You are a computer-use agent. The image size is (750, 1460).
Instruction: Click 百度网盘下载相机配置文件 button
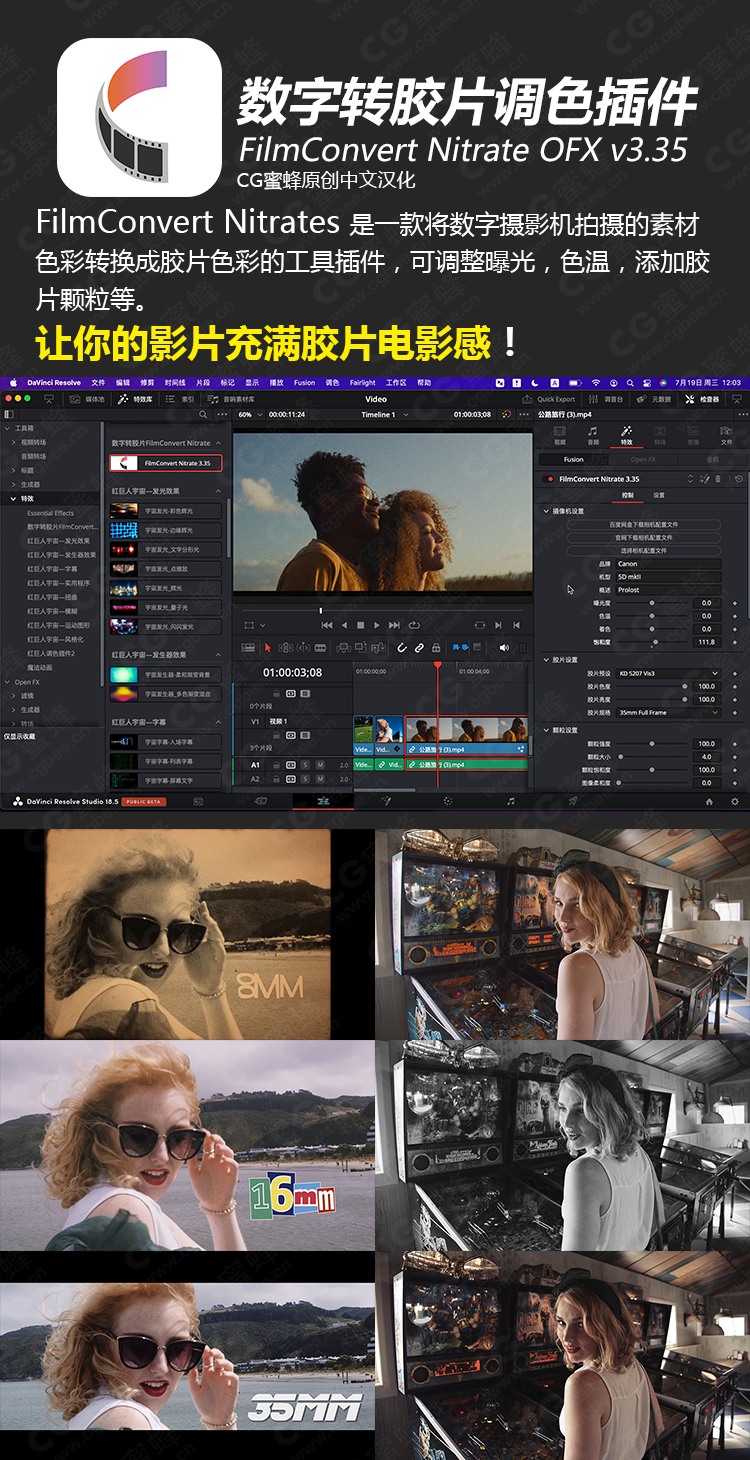pos(644,525)
